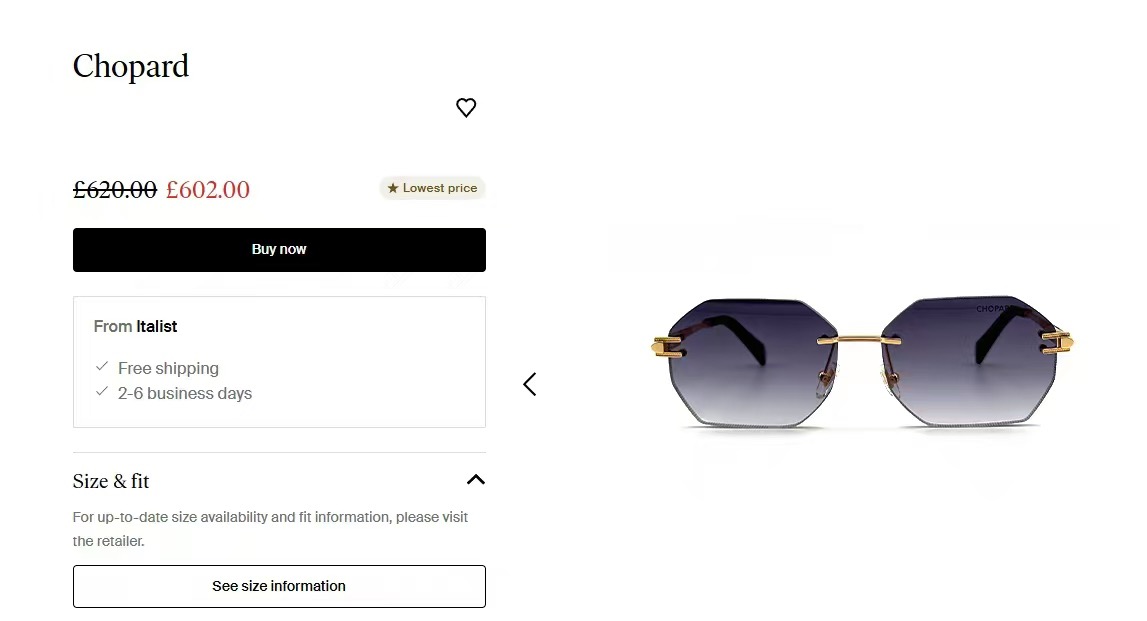Click the Chopard brand heading
The image size is (1147, 621).
(131, 66)
